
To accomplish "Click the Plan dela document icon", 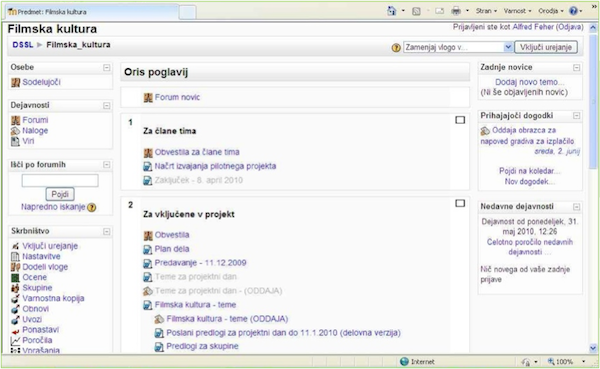I will pyautogui.click(x=148, y=250).
